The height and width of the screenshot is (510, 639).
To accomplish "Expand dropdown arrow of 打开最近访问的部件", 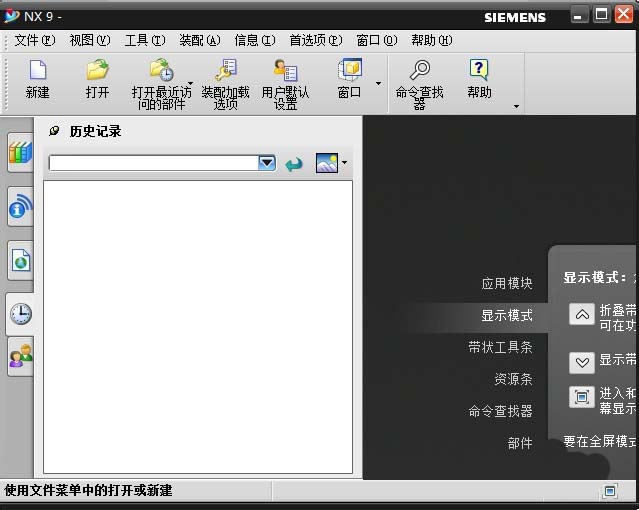I will pos(190,83).
